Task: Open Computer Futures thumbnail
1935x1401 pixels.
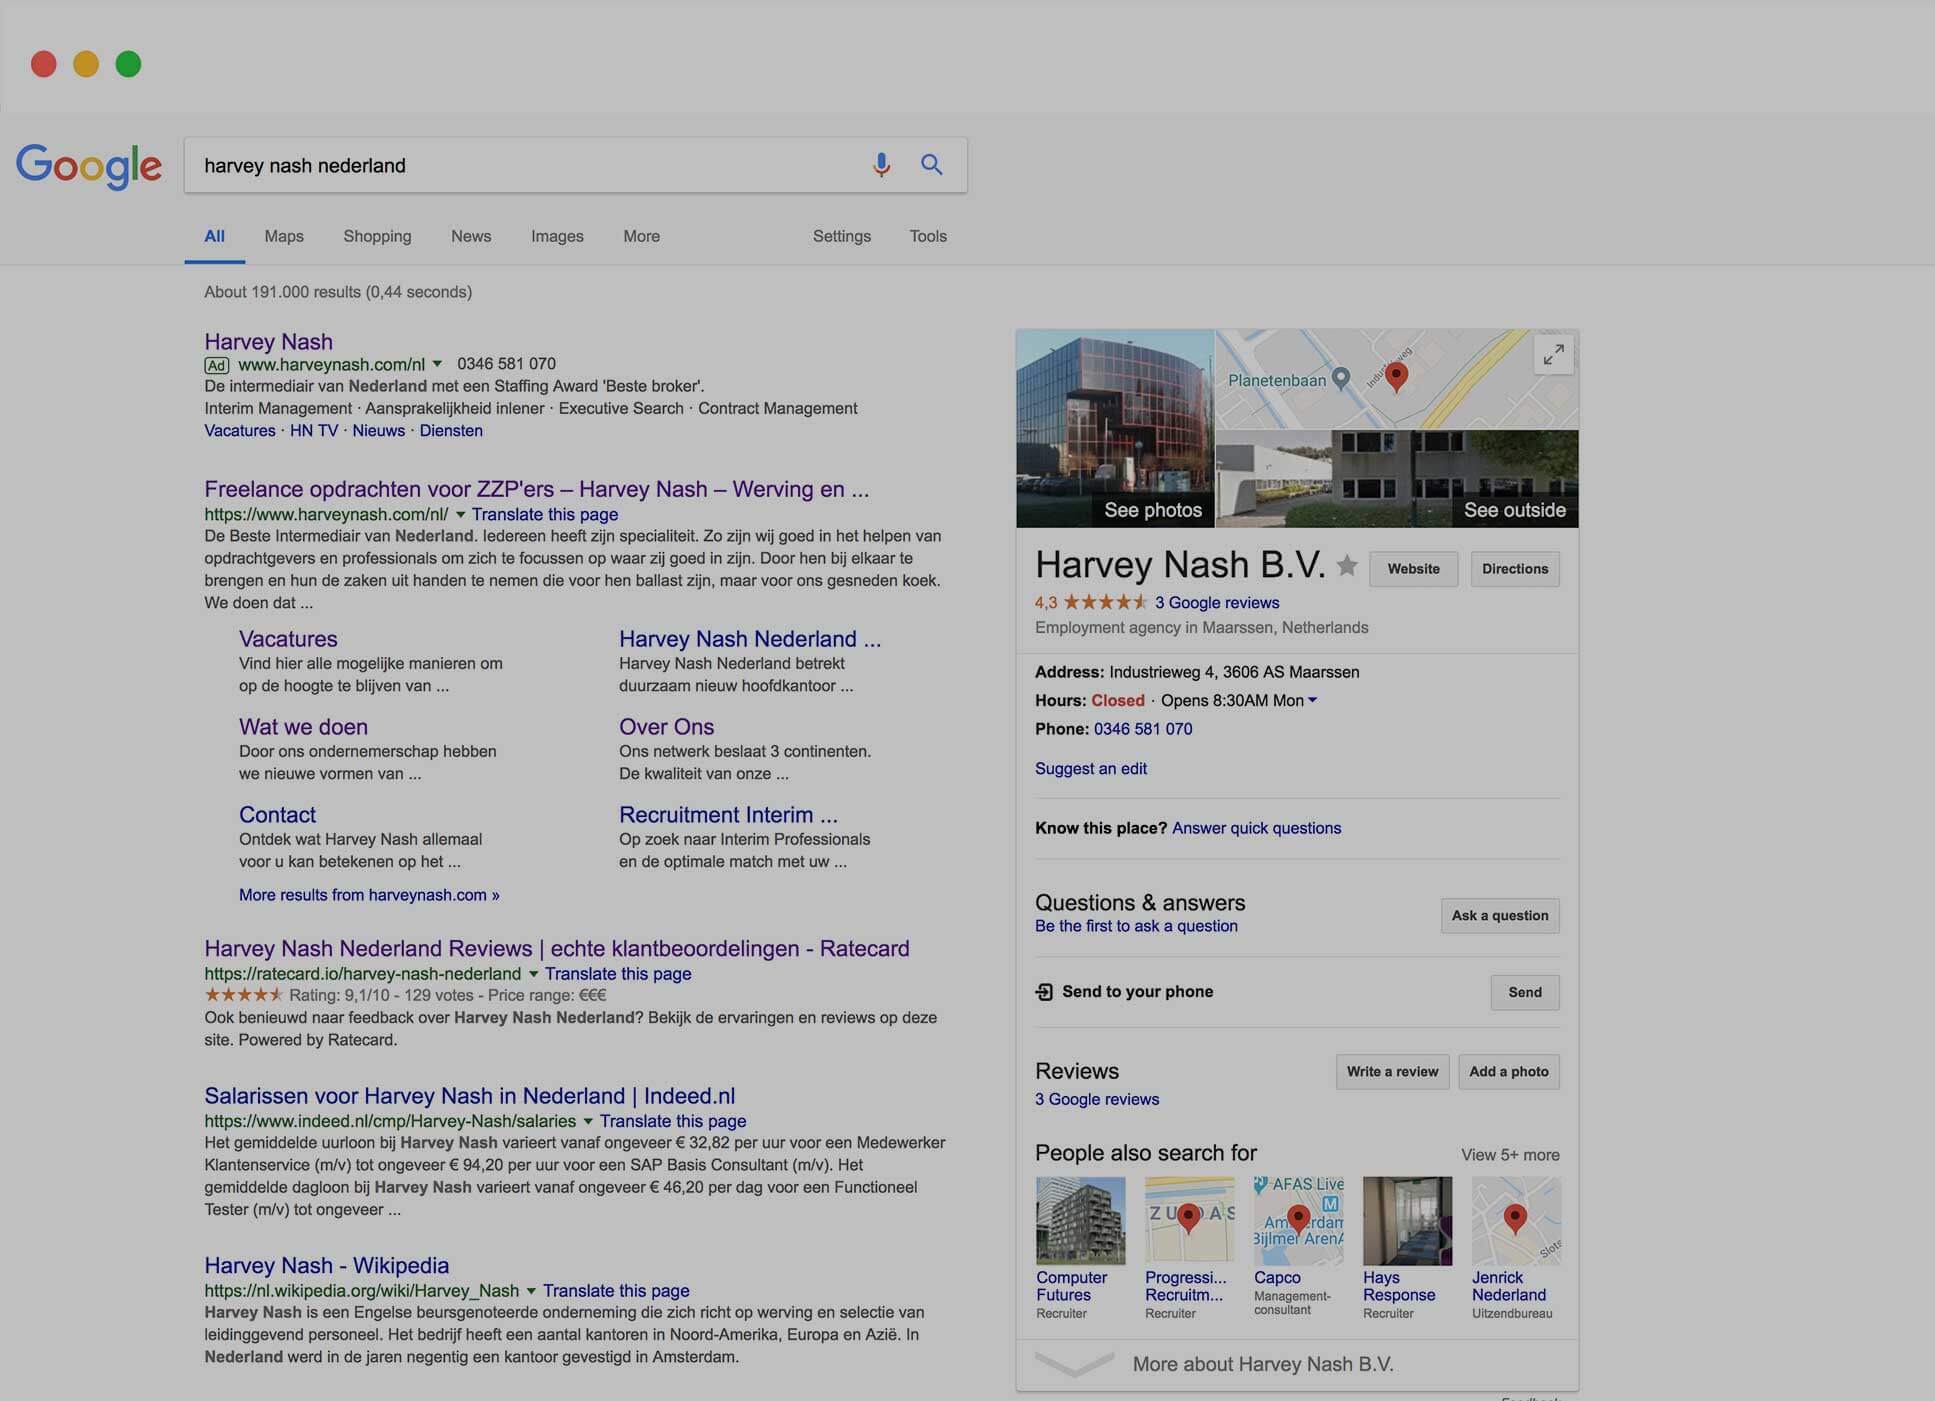Action: point(1080,1221)
